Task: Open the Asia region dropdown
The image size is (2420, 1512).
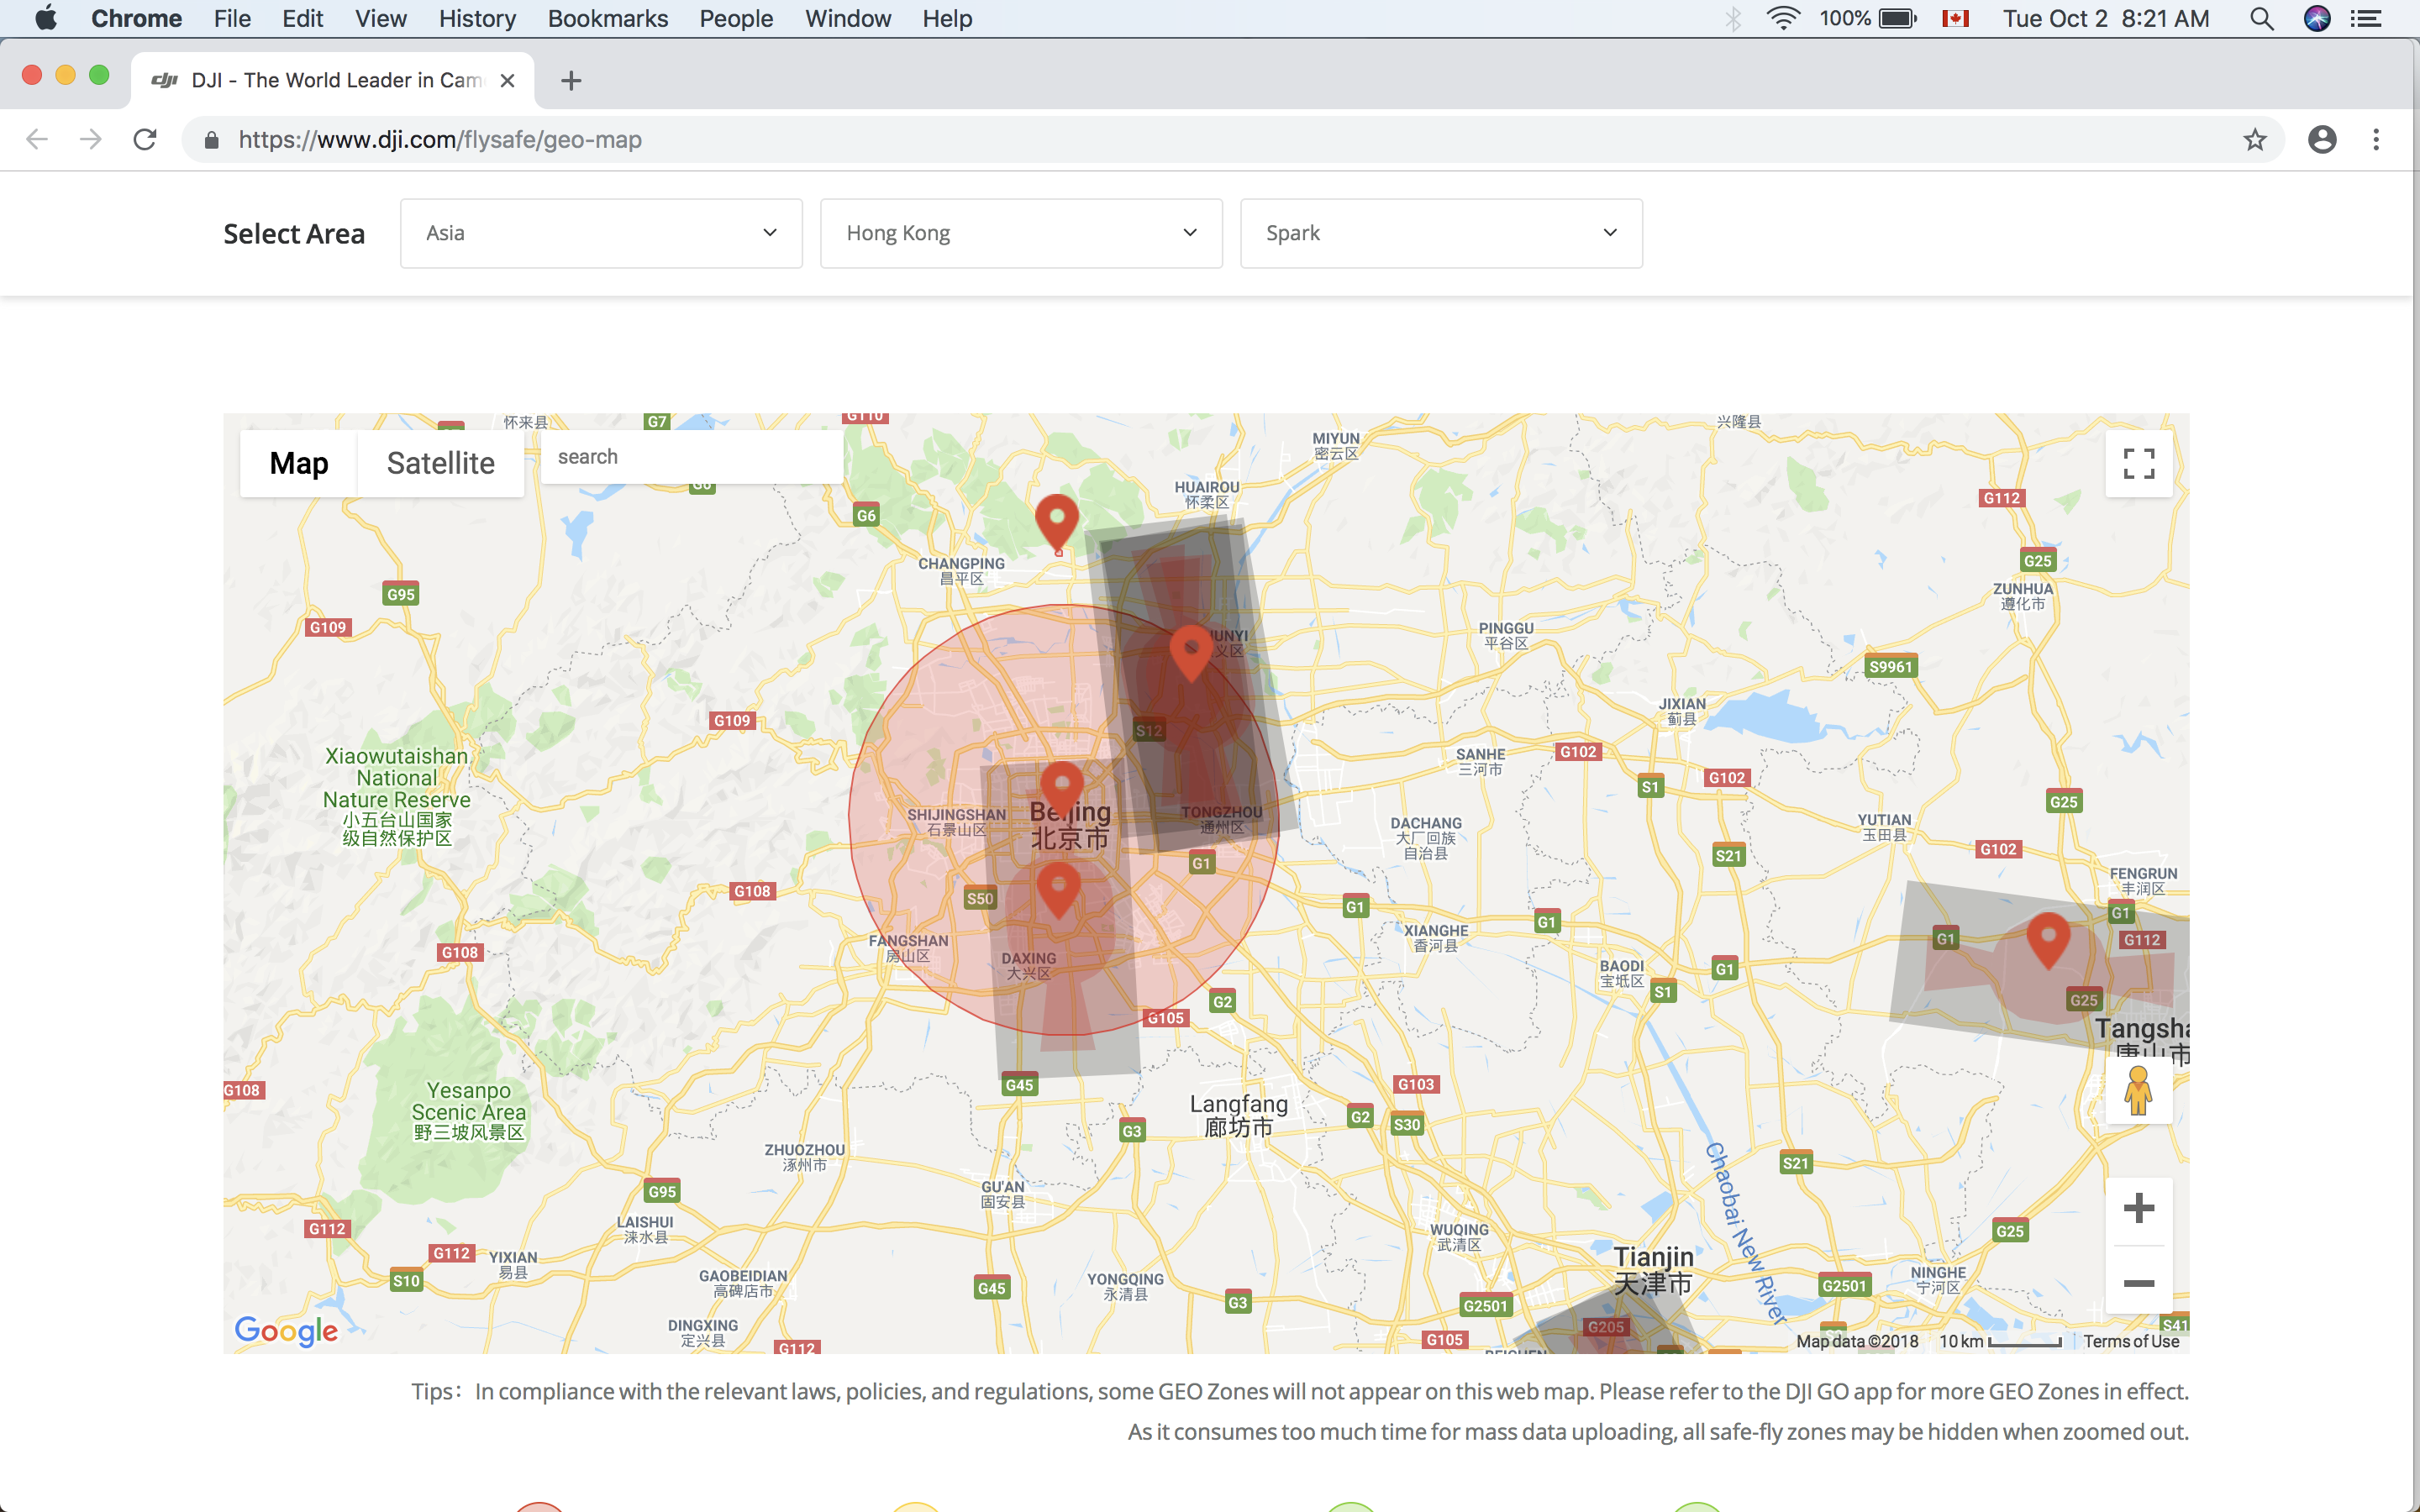Action: [x=601, y=233]
